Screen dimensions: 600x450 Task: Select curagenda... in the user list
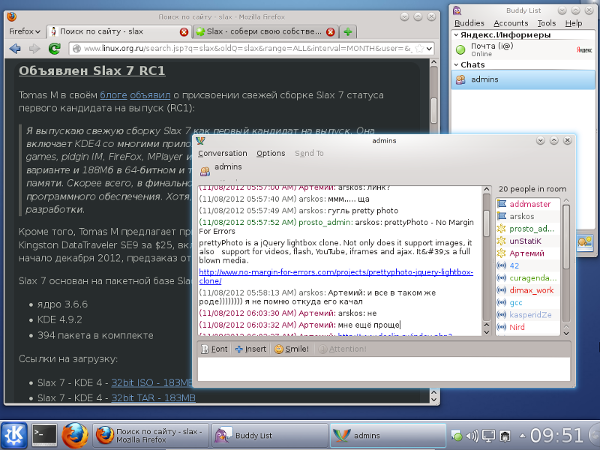click(x=528, y=278)
